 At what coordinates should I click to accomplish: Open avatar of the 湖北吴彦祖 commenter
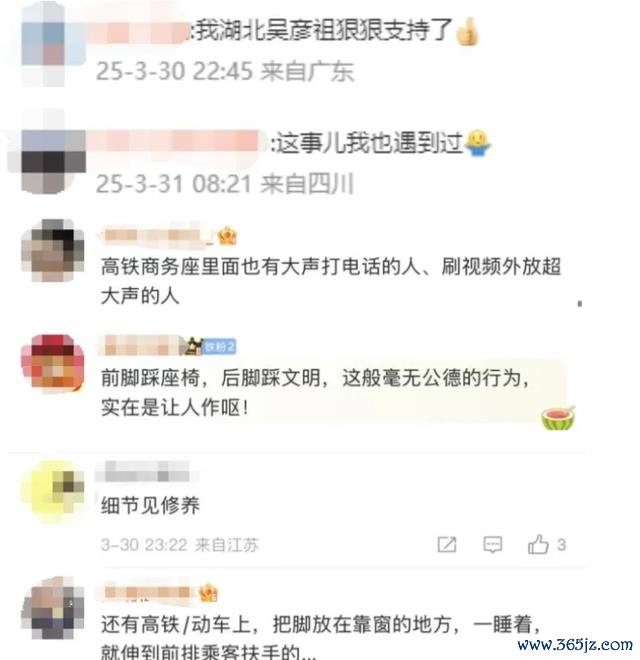(53, 45)
